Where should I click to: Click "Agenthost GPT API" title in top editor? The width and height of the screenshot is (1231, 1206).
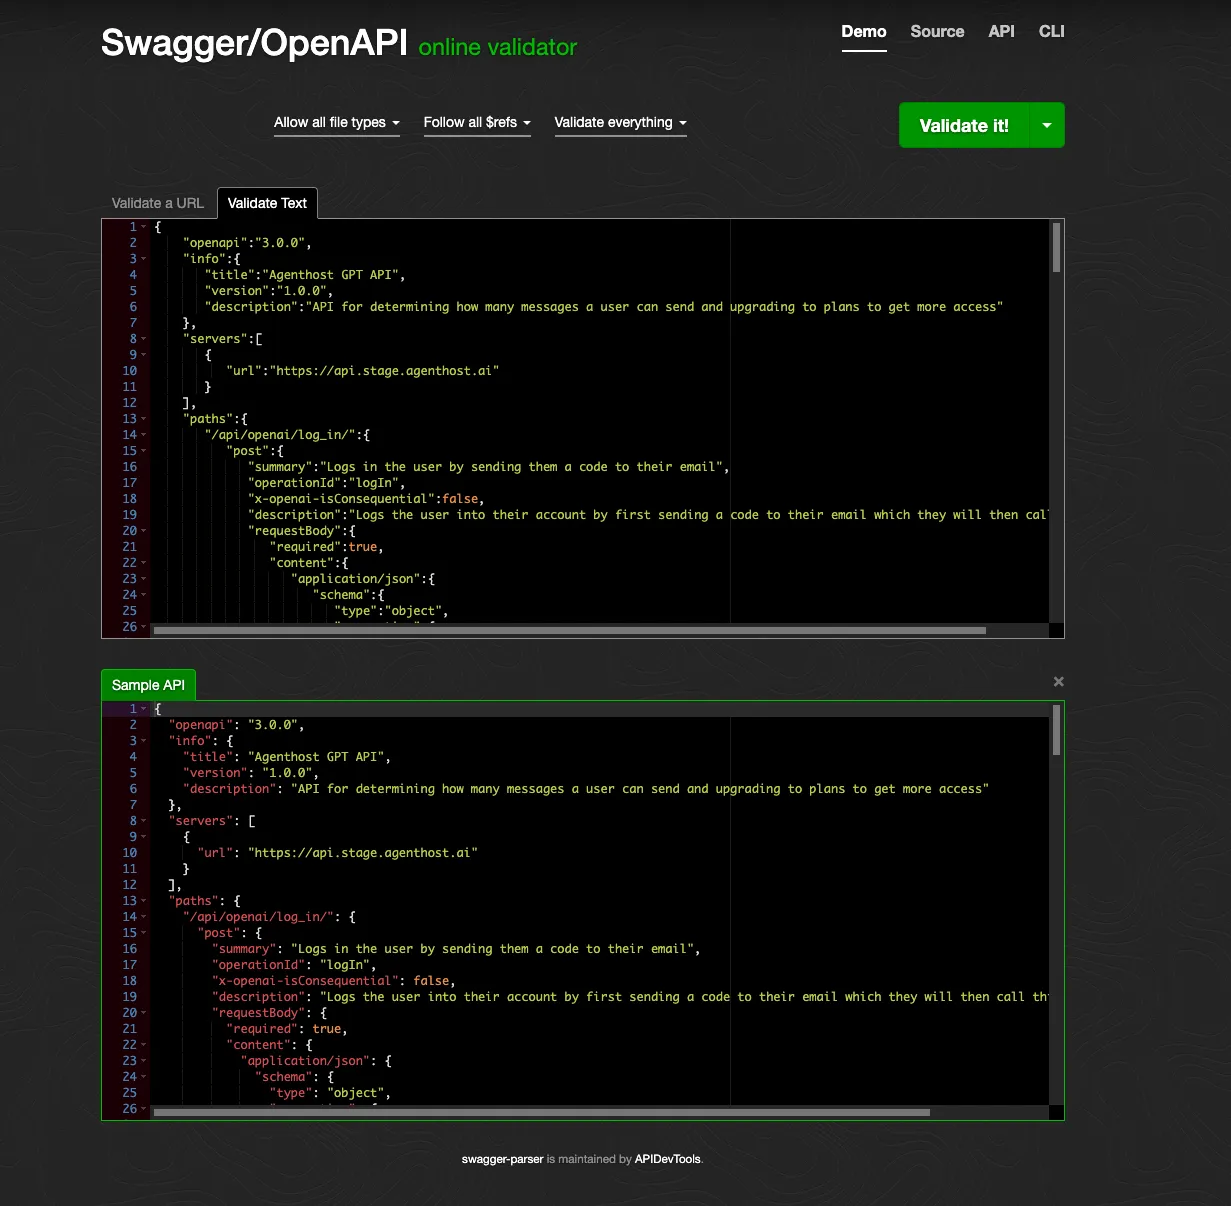click(335, 275)
